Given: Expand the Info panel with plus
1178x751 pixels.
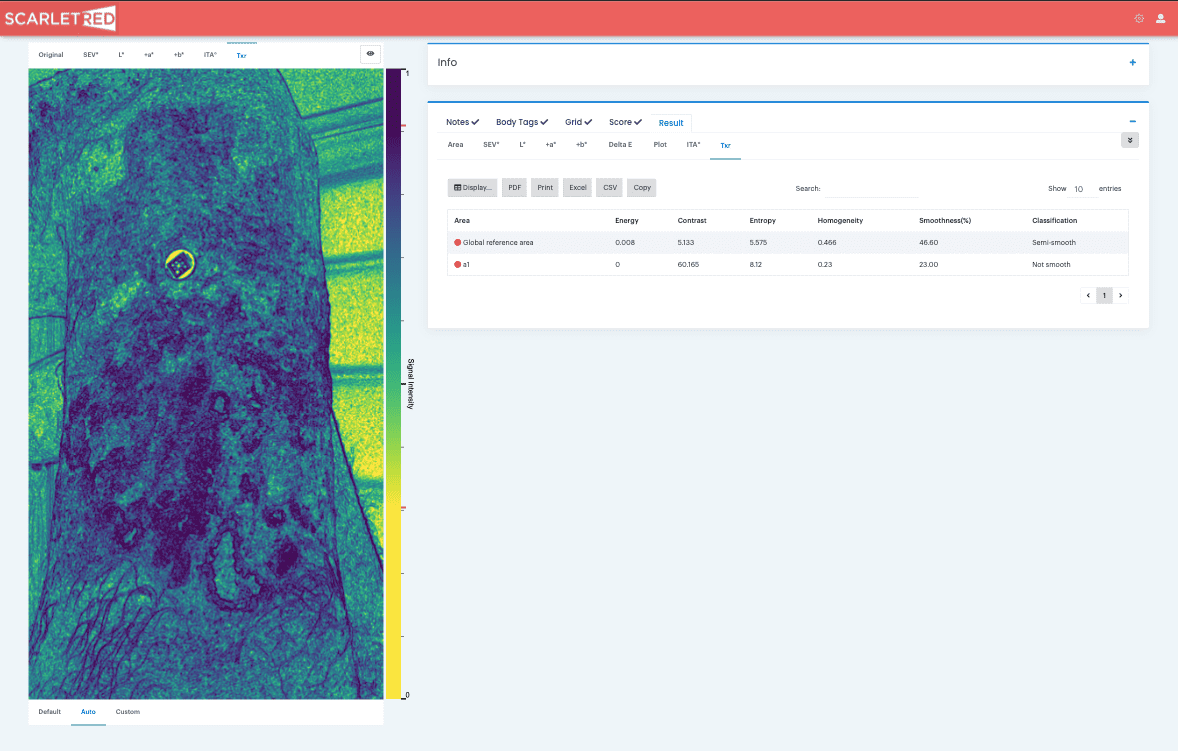Looking at the screenshot, I should pos(1132,62).
